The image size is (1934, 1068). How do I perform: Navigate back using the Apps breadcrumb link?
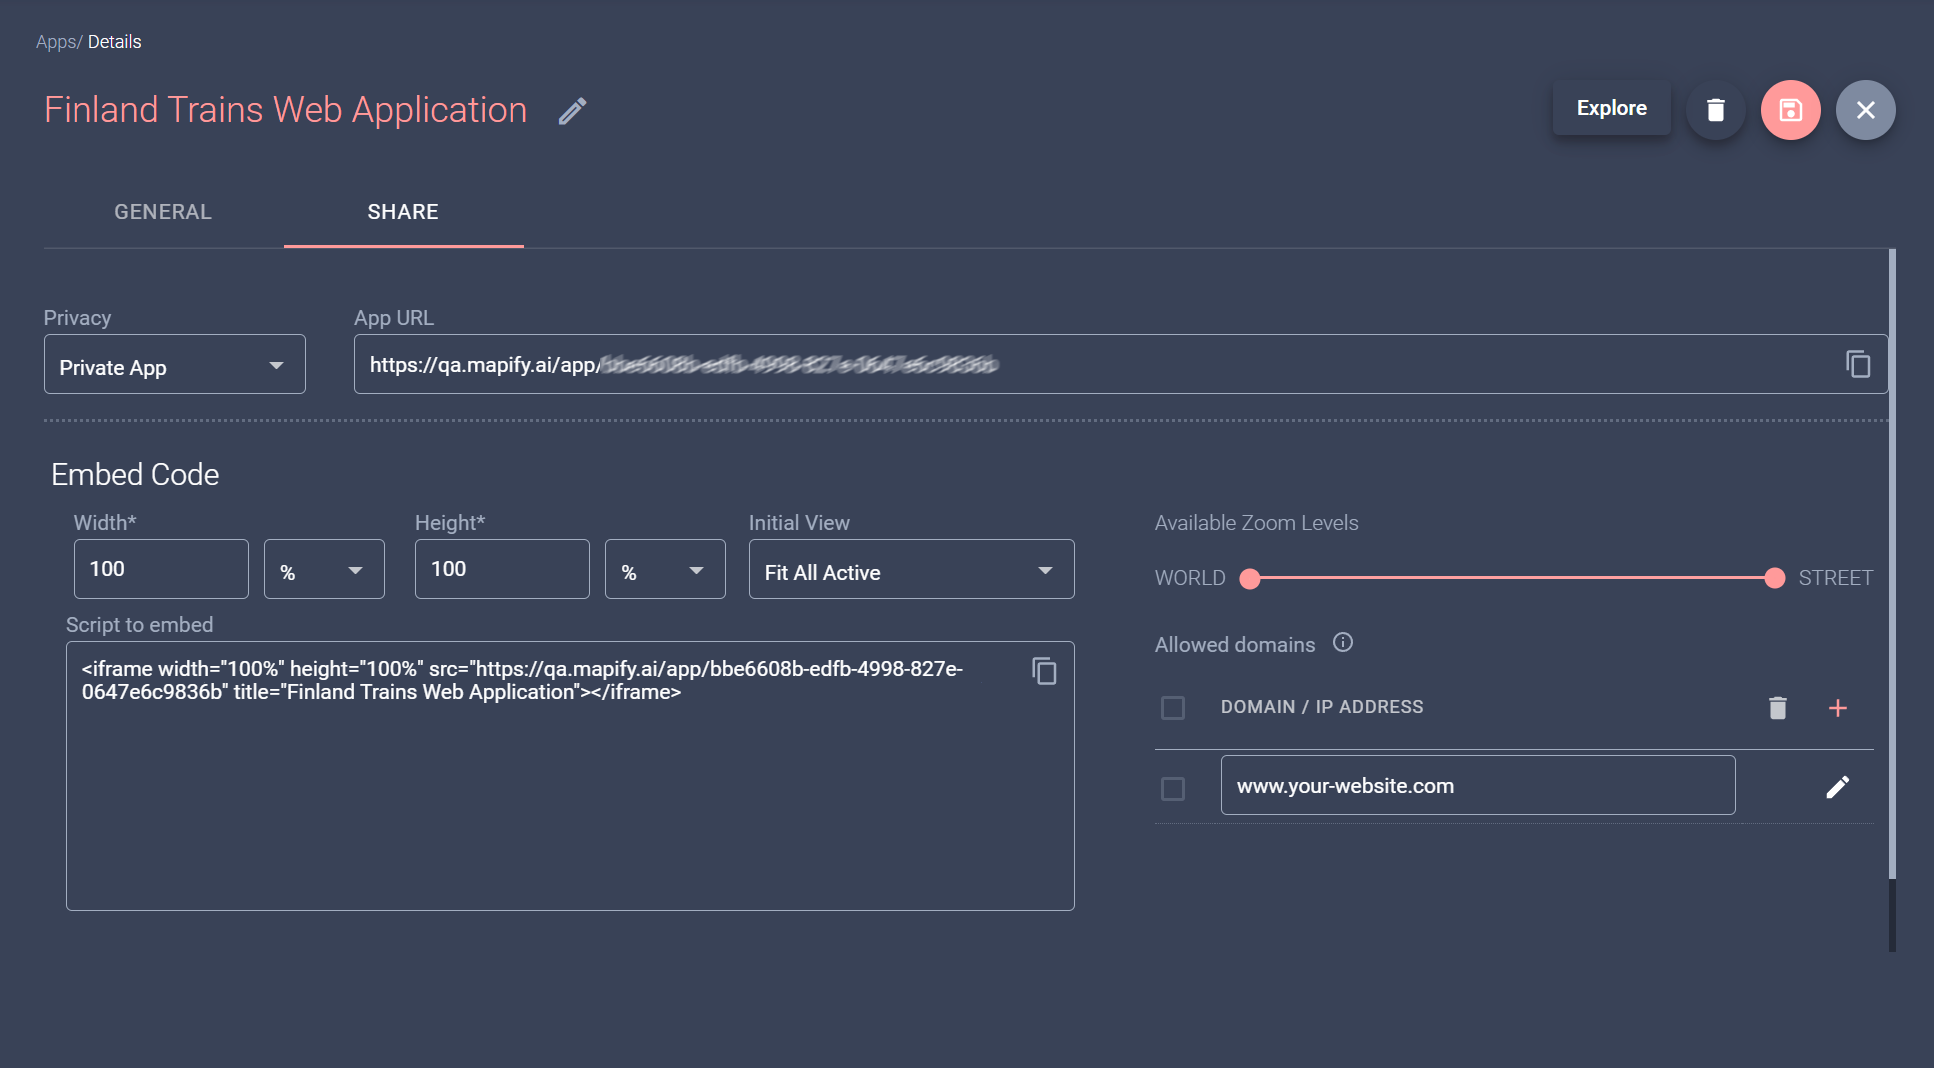(55, 41)
